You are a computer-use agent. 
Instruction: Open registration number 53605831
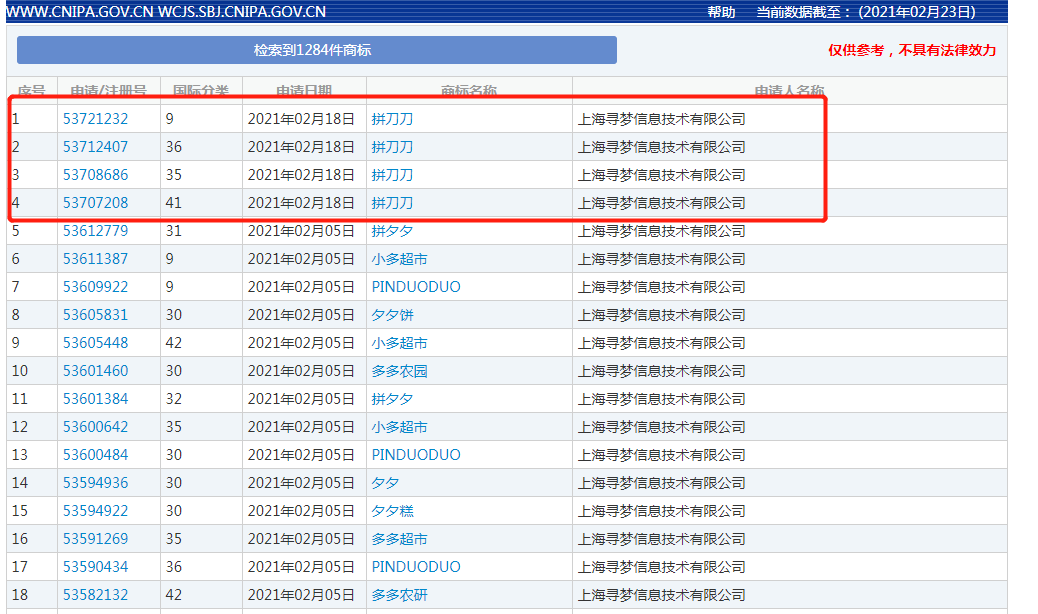tap(95, 315)
